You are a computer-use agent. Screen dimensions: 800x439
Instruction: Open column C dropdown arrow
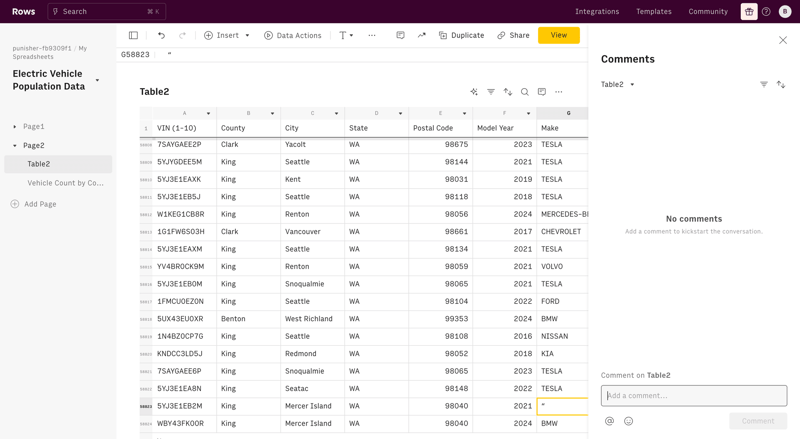(336, 113)
